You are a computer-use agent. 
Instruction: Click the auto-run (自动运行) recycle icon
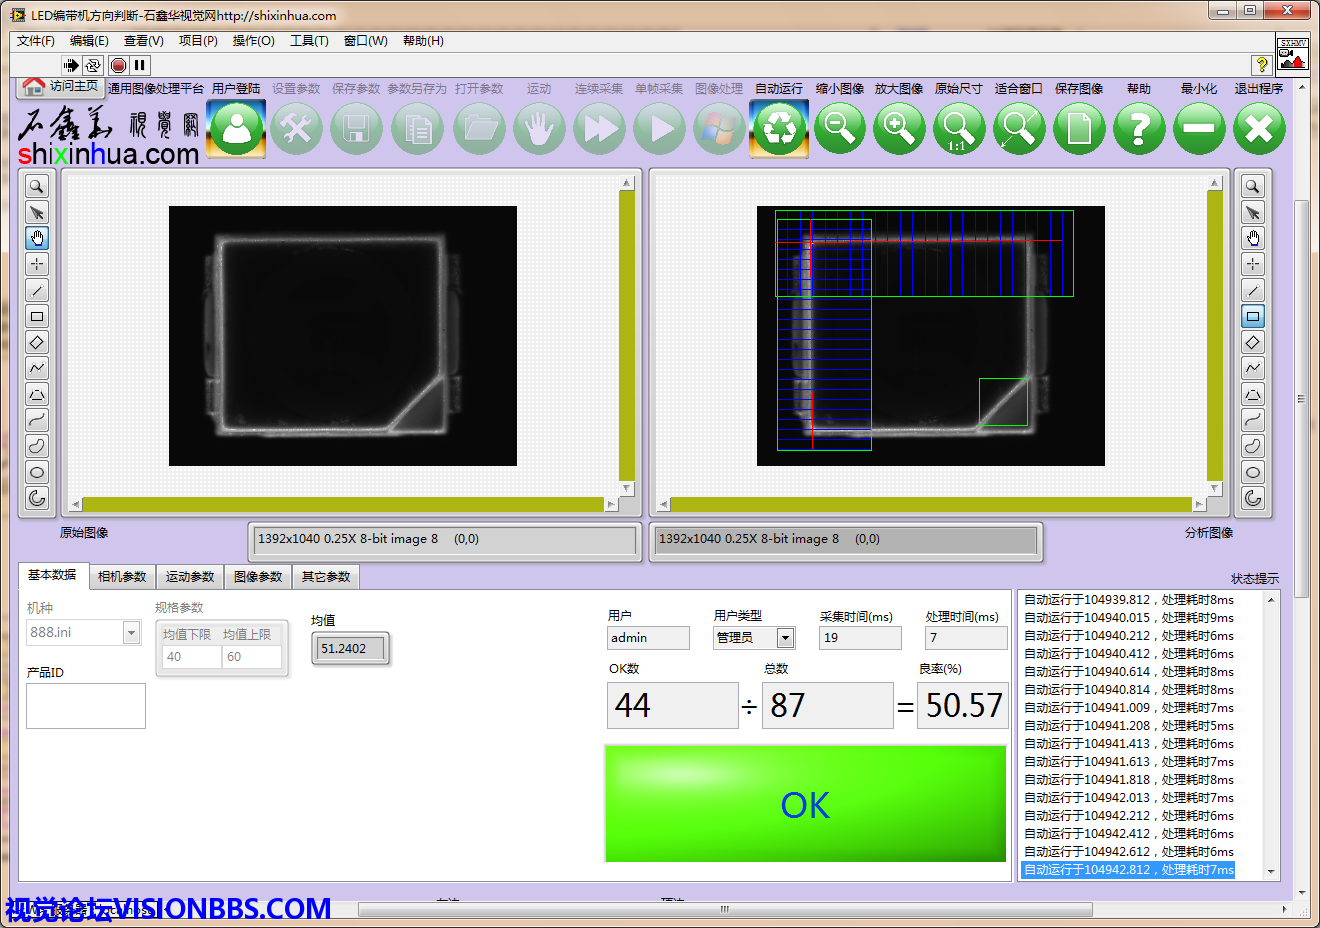tap(779, 129)
